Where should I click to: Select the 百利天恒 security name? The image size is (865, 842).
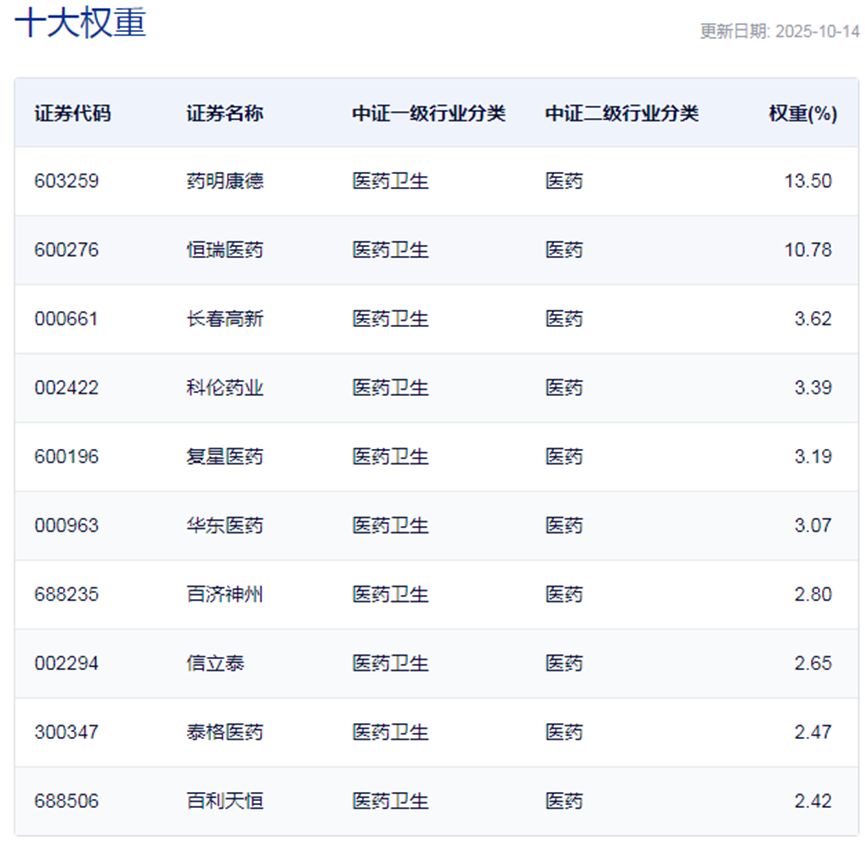(225, 802)
